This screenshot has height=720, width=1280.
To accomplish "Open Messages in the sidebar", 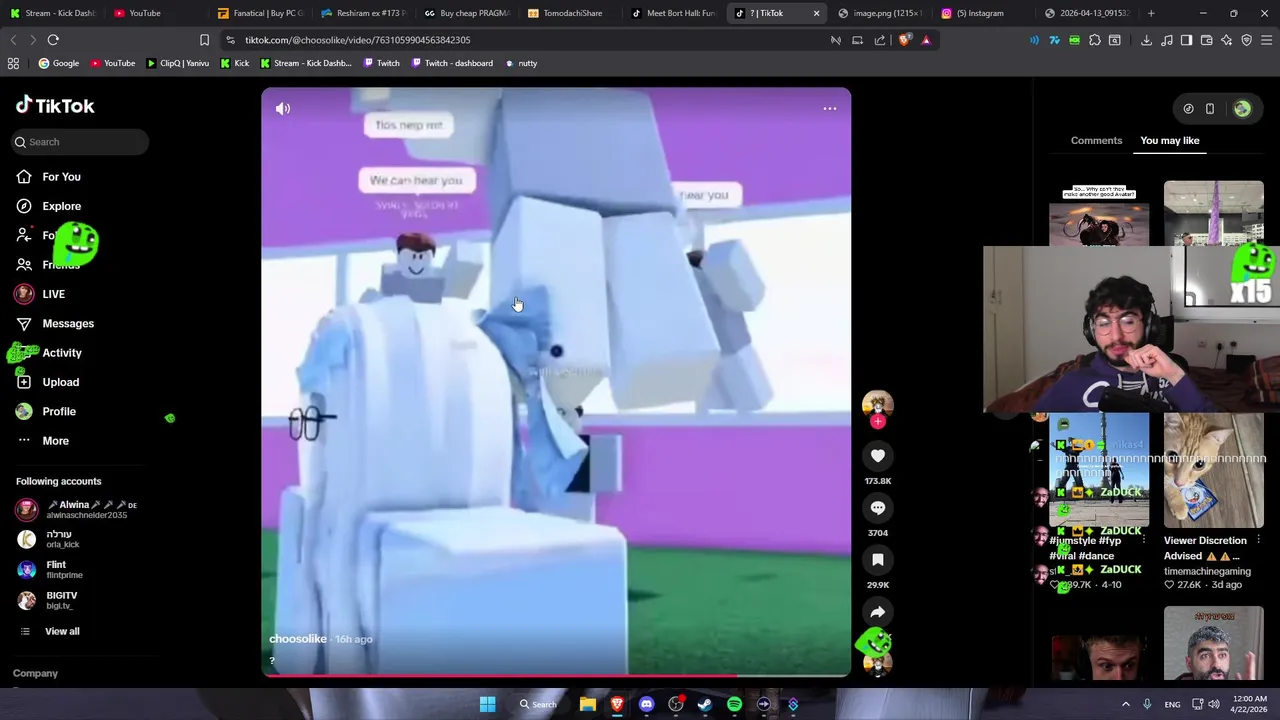I will click(68, 323).
